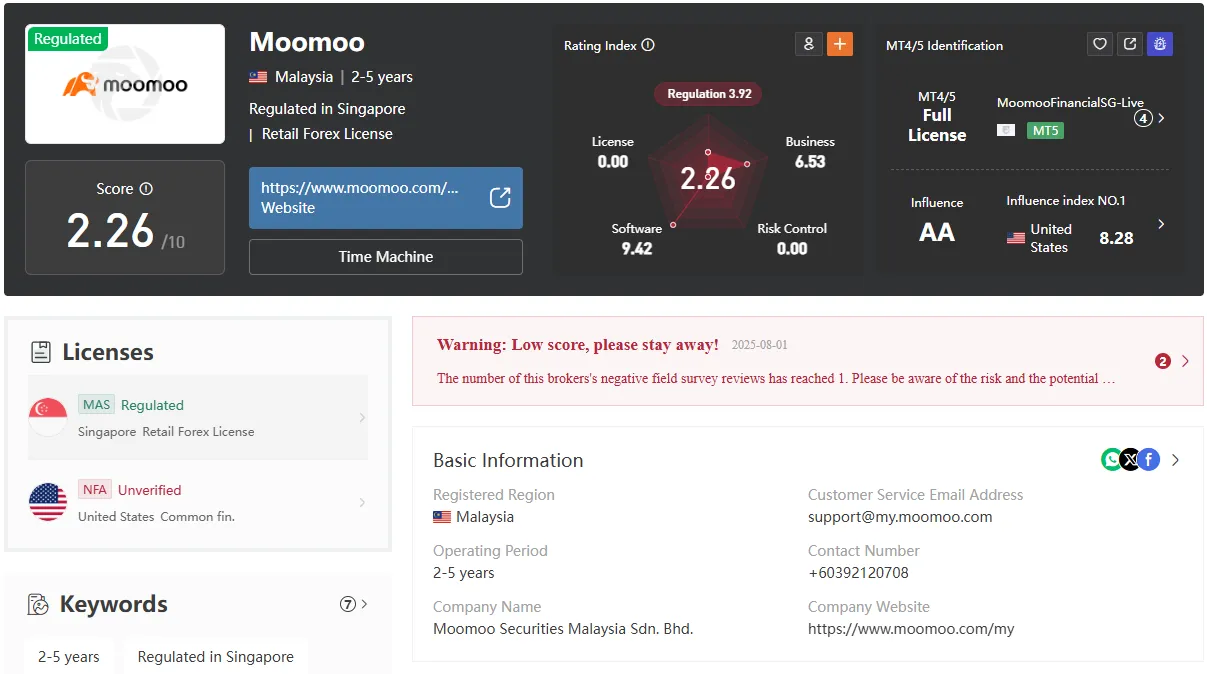Expand MoomooFinancialSG-Live server chevron

(1161, 118)
